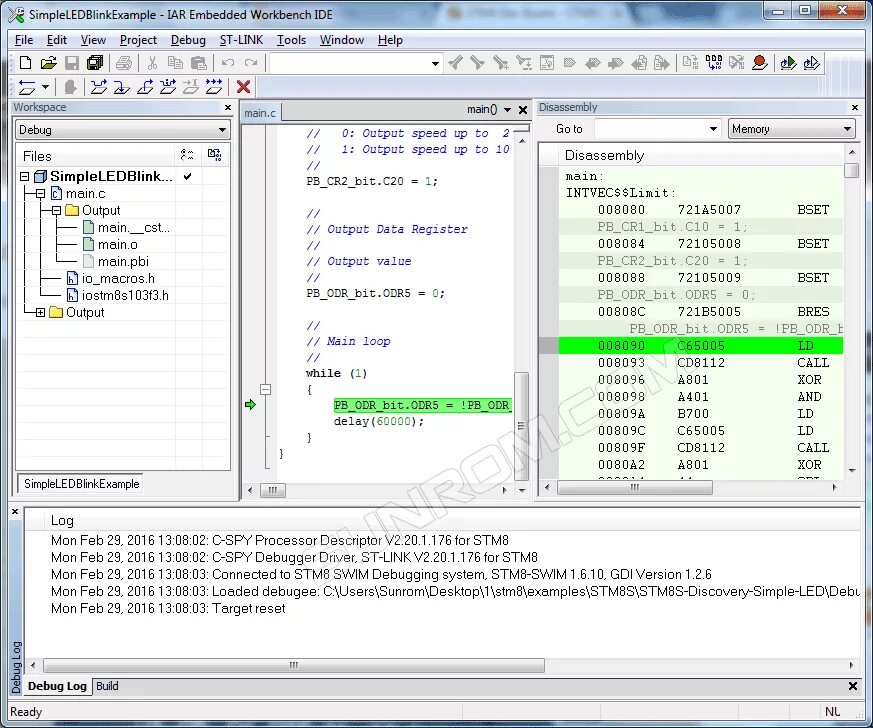Click the Go run icon
Screen dimensions: 873x728
tap(214, 87)
